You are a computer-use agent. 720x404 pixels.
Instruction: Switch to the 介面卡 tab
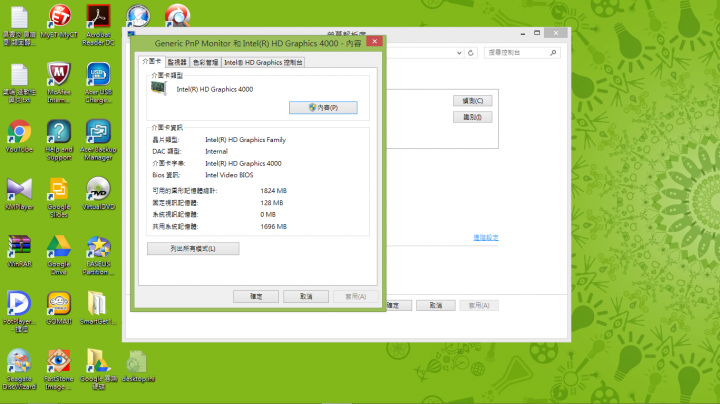(152, 62)
